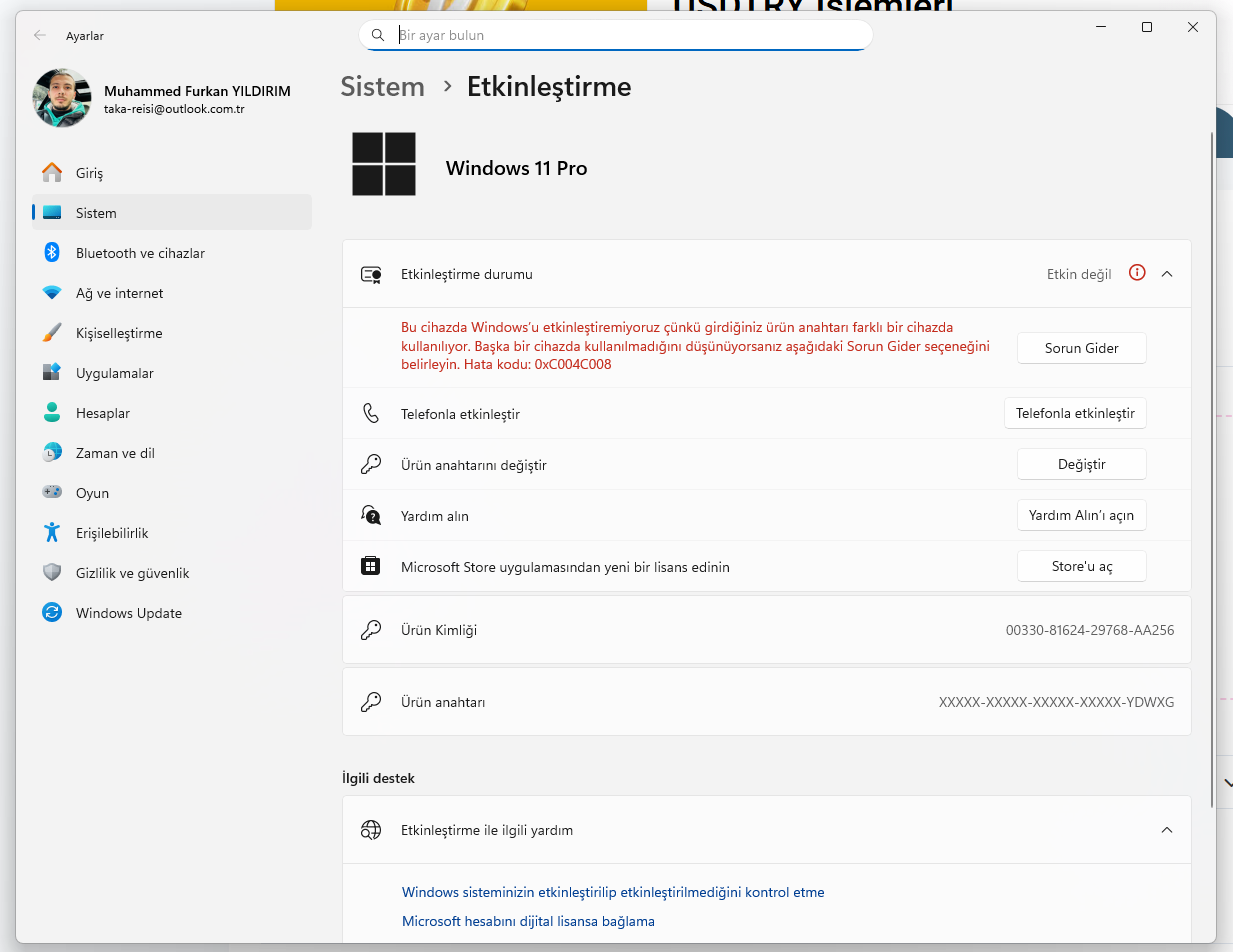Click the Store'u aç button
Screen dimensions: 1233x952
(x=1081, y=566)
